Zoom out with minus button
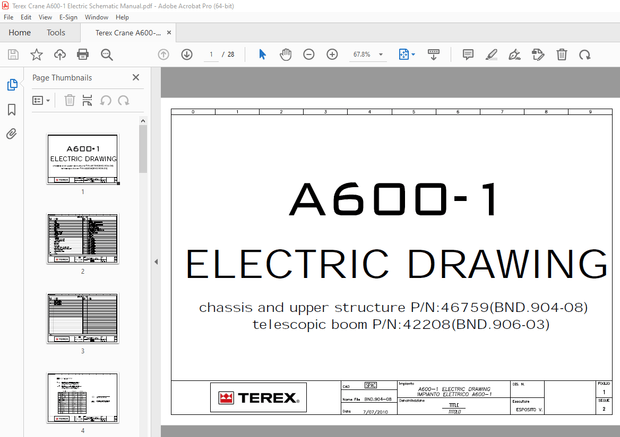 coord(309,55)
